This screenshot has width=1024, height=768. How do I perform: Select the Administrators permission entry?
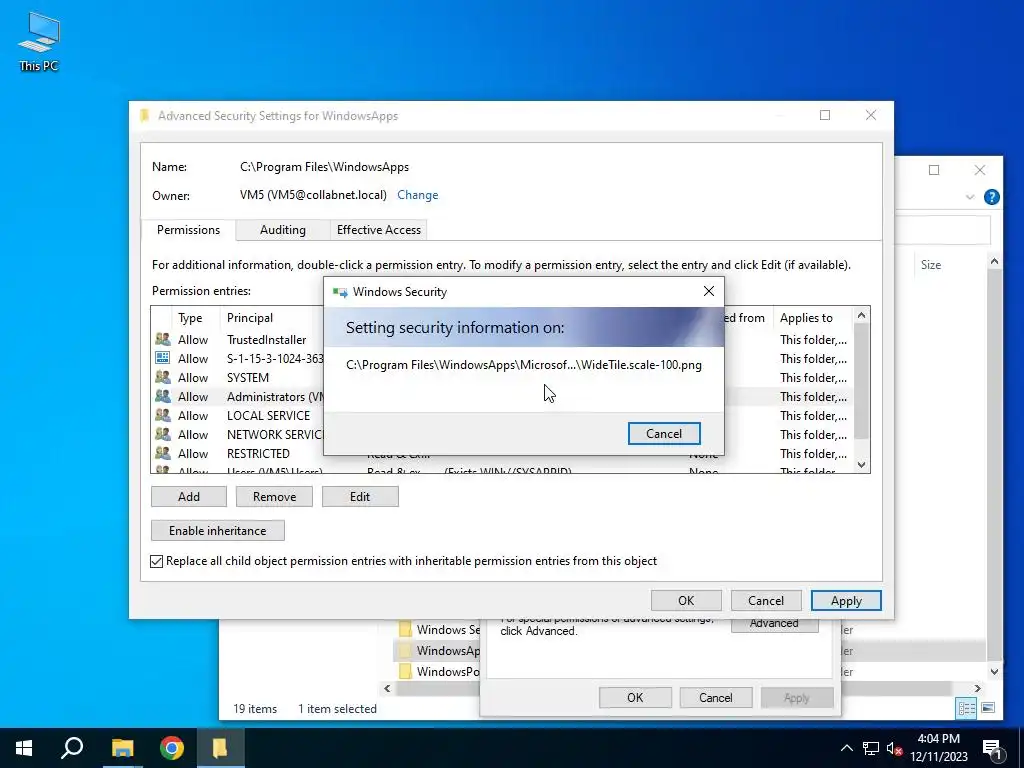502,396
